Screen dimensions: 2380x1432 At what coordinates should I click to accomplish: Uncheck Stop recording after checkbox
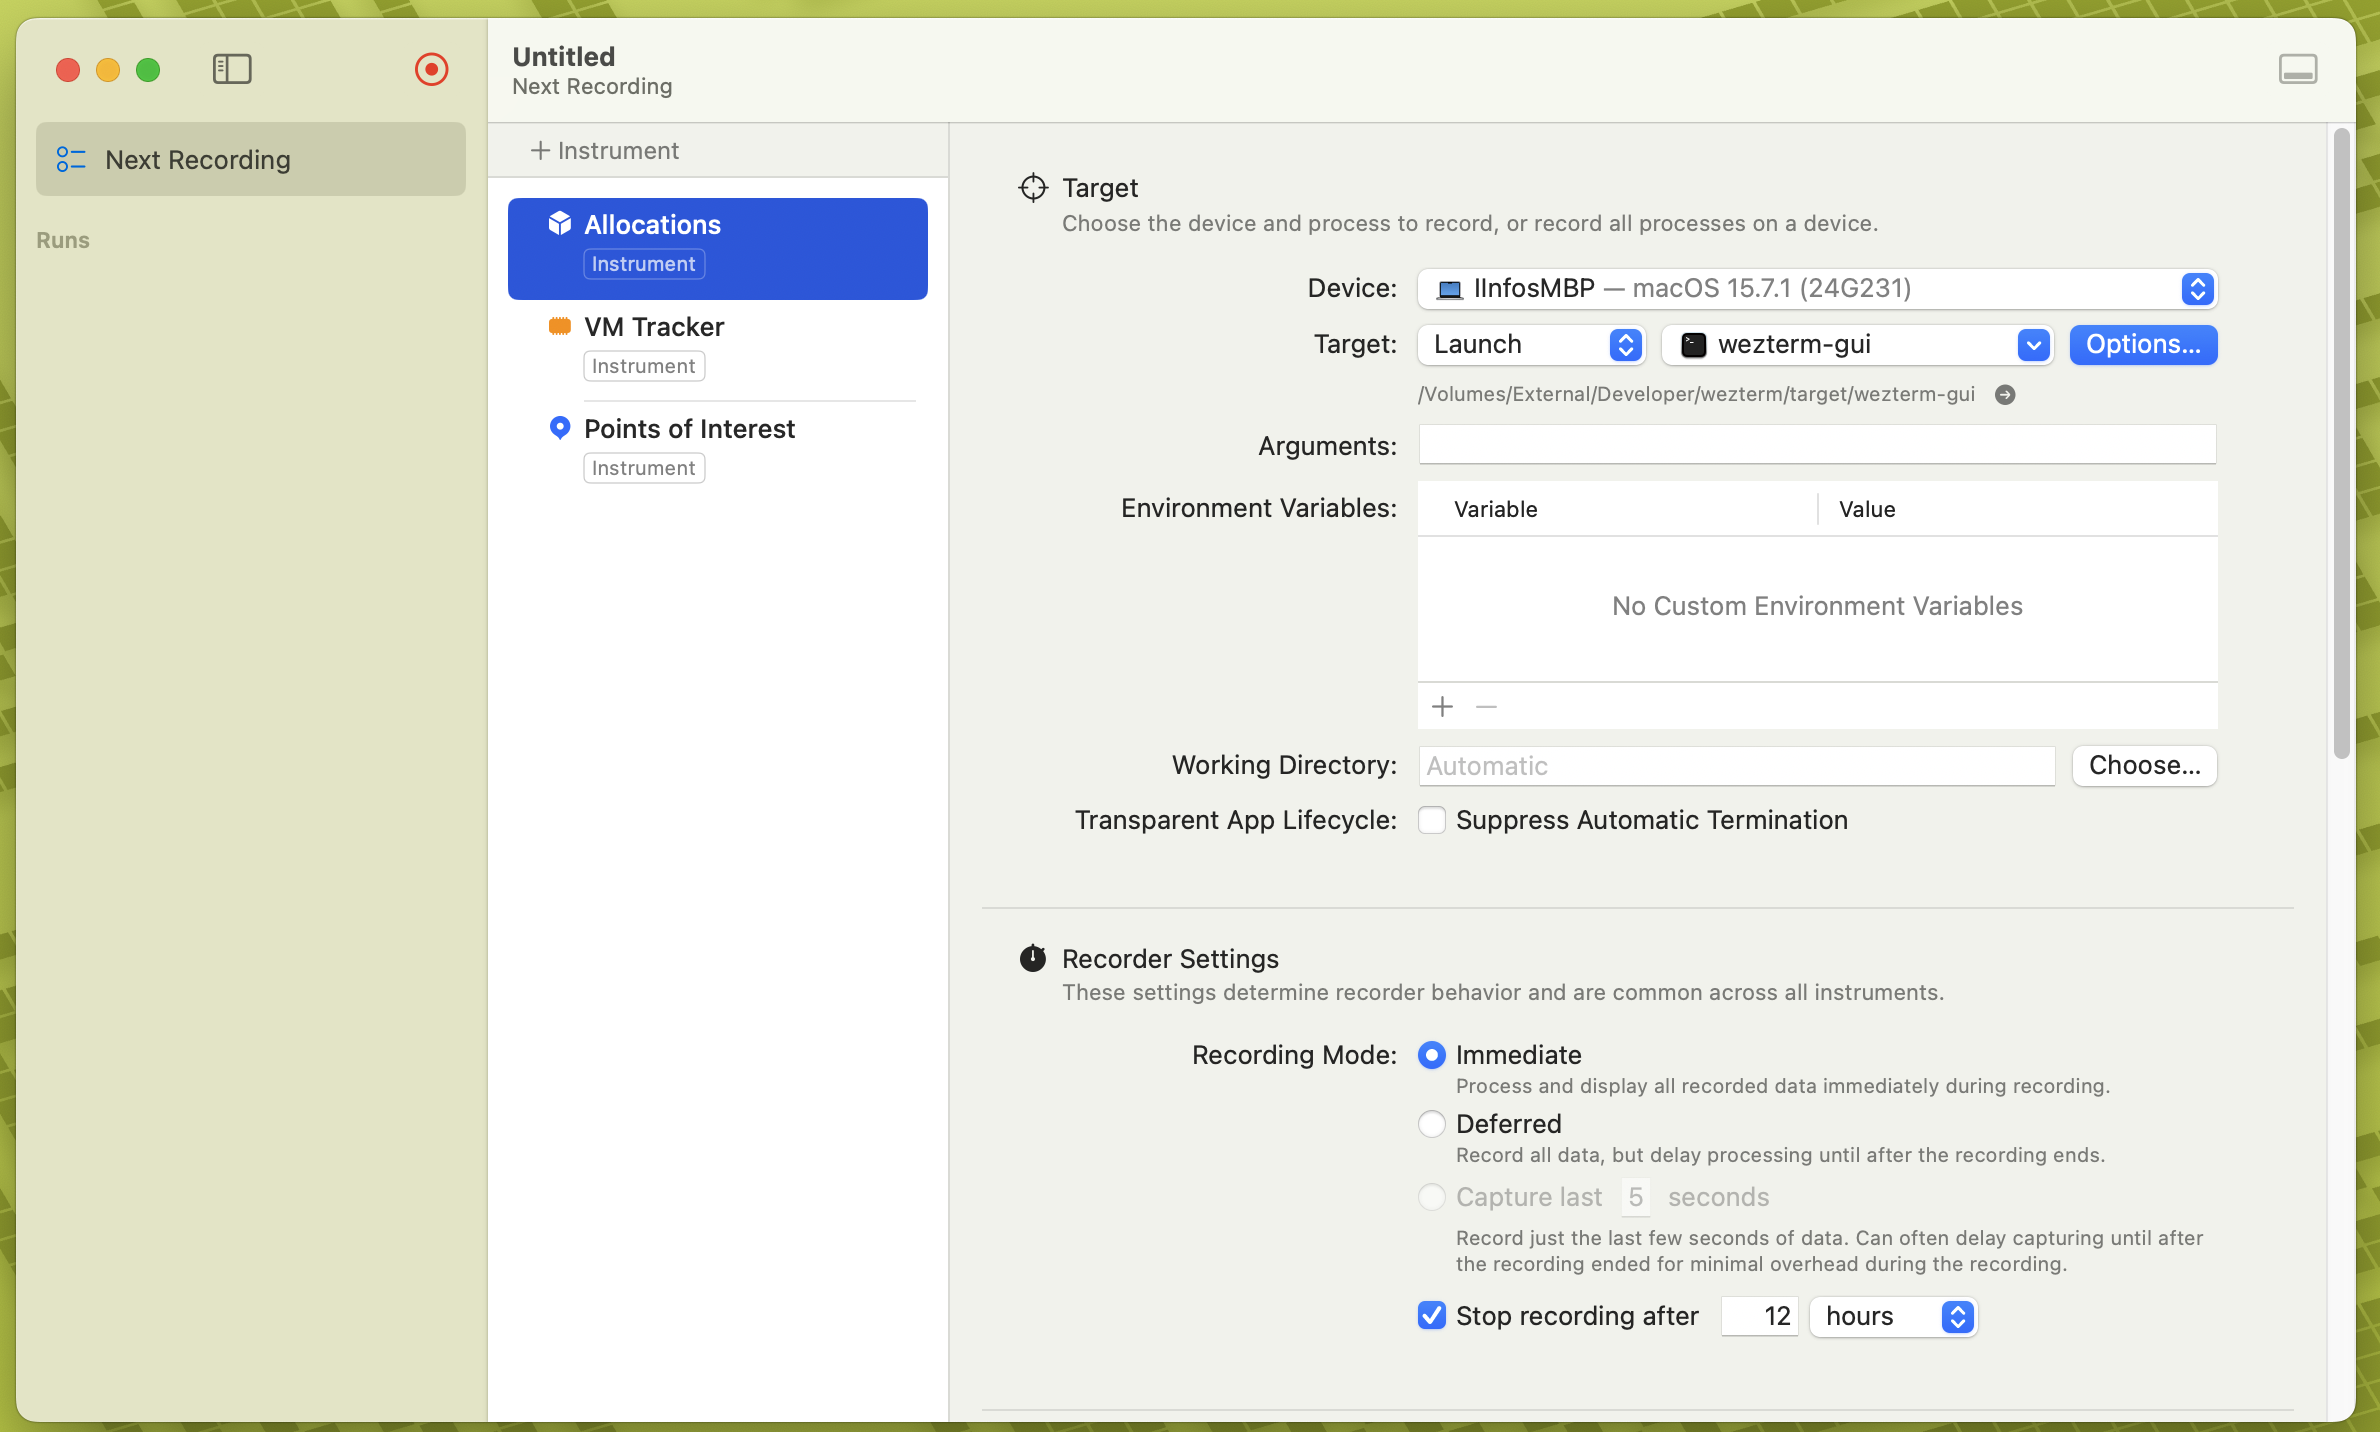pos(1432,1316)
